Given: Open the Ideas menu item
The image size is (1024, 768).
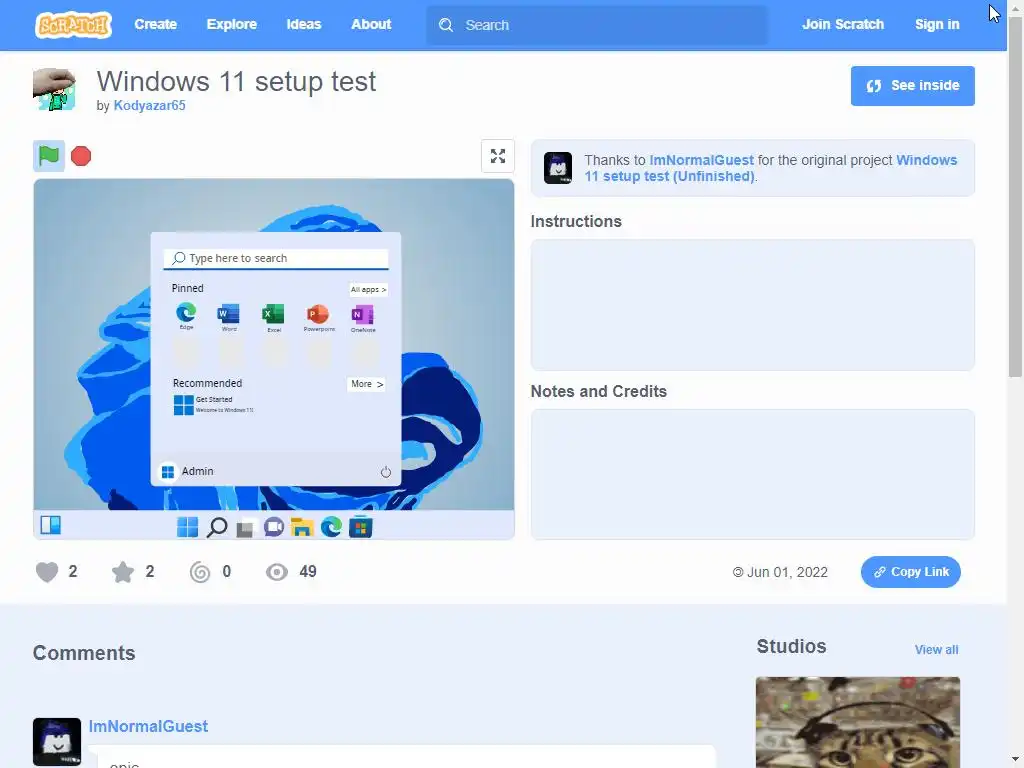Looking at the screenshot, I should pos(304,25).
